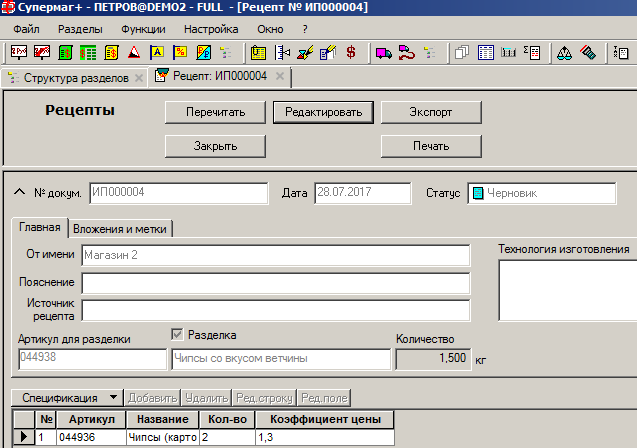Click the Артикул для разделки field 044938

pyautogui.click(x=93, y=359)
